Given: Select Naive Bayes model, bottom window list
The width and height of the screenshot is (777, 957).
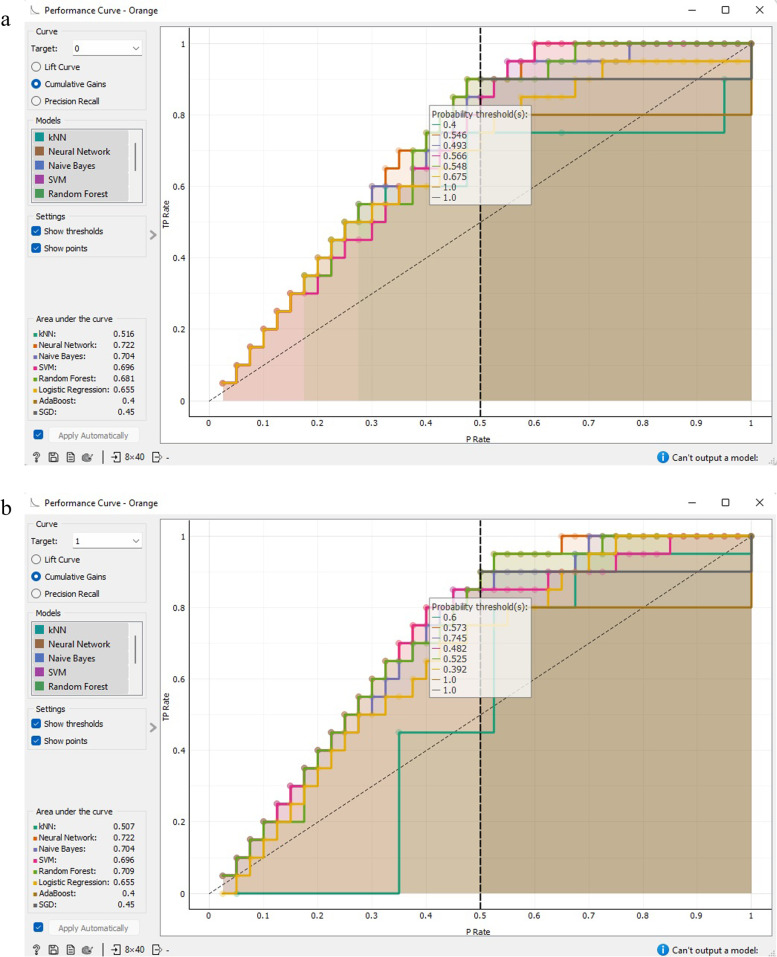Looking at the screenshot, I should [x=80, y=658].
